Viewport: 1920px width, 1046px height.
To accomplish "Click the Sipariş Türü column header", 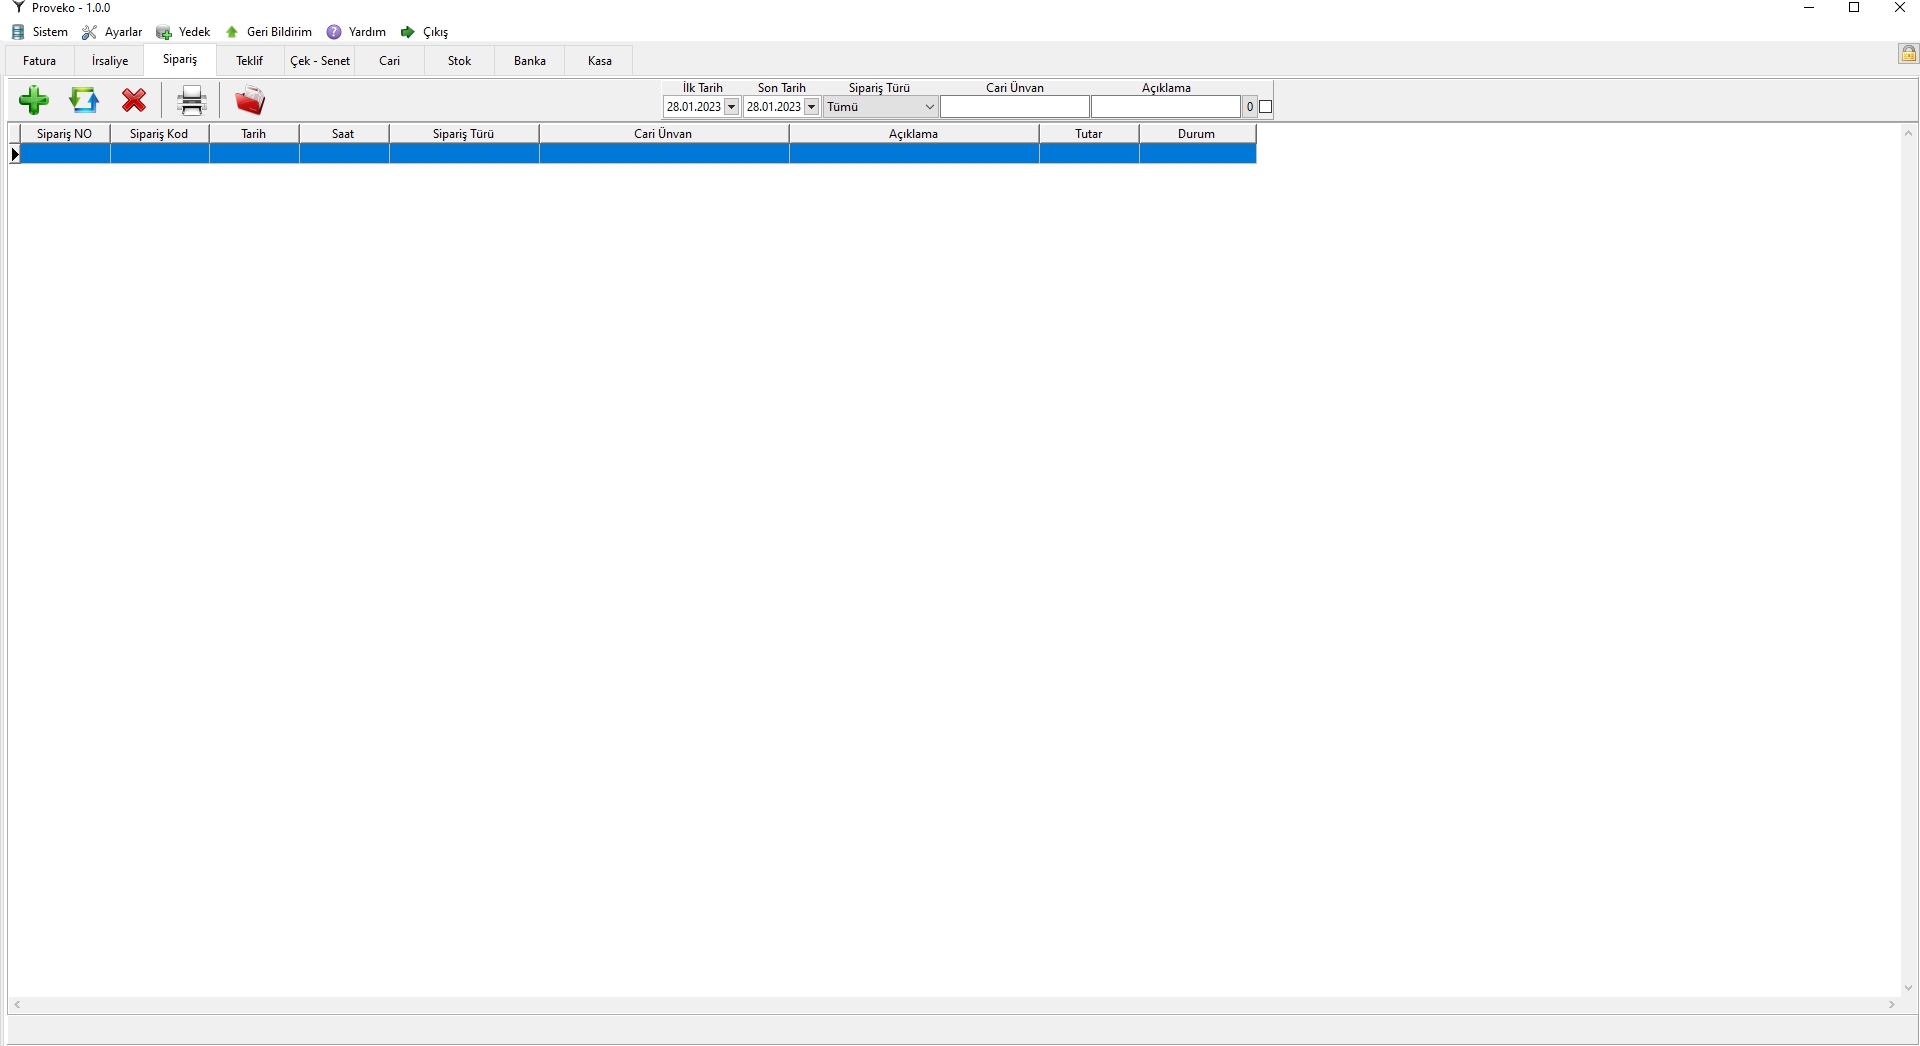I will (464, 134).
